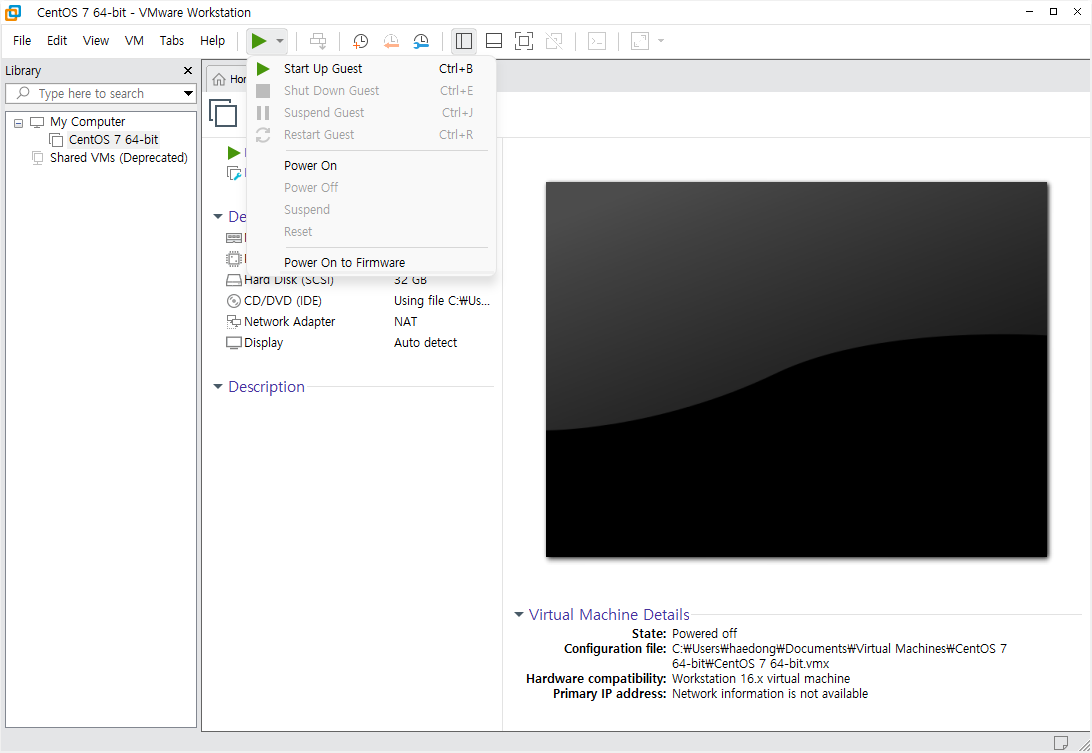Toggle the thumbnail bar view icon
This screenshot has height=753, width=1092.
(494, 41)
